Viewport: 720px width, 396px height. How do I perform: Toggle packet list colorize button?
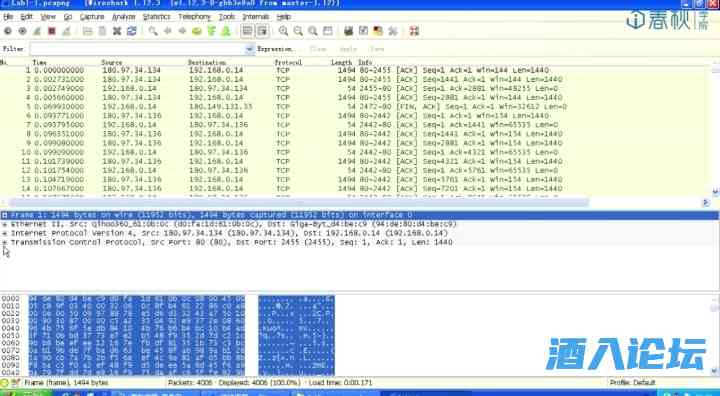tap(248, 31)
